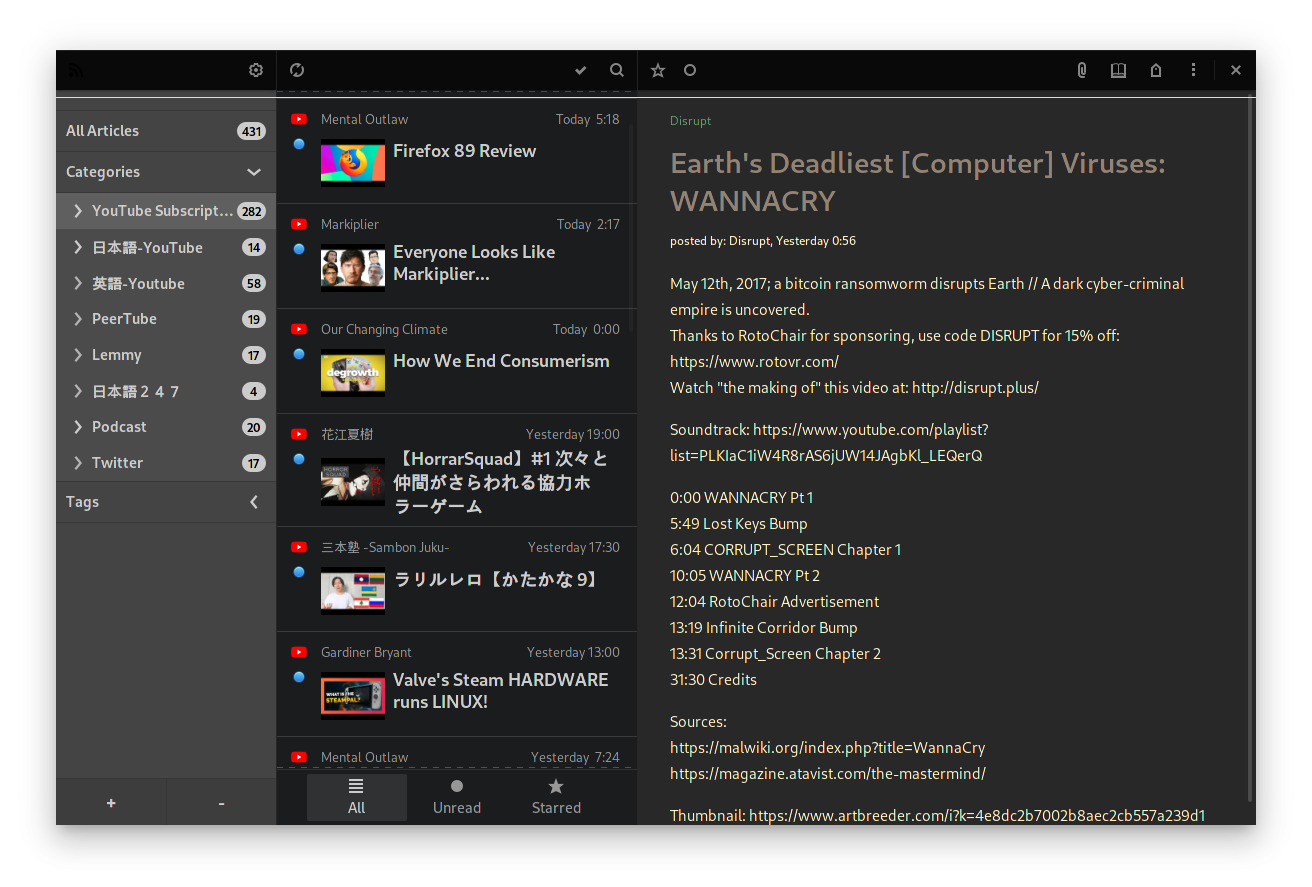1312x887 pixels.
Task: Toggle unread dot on Everyone Looks Like Markiplier
Action: [x=299, y=249]
